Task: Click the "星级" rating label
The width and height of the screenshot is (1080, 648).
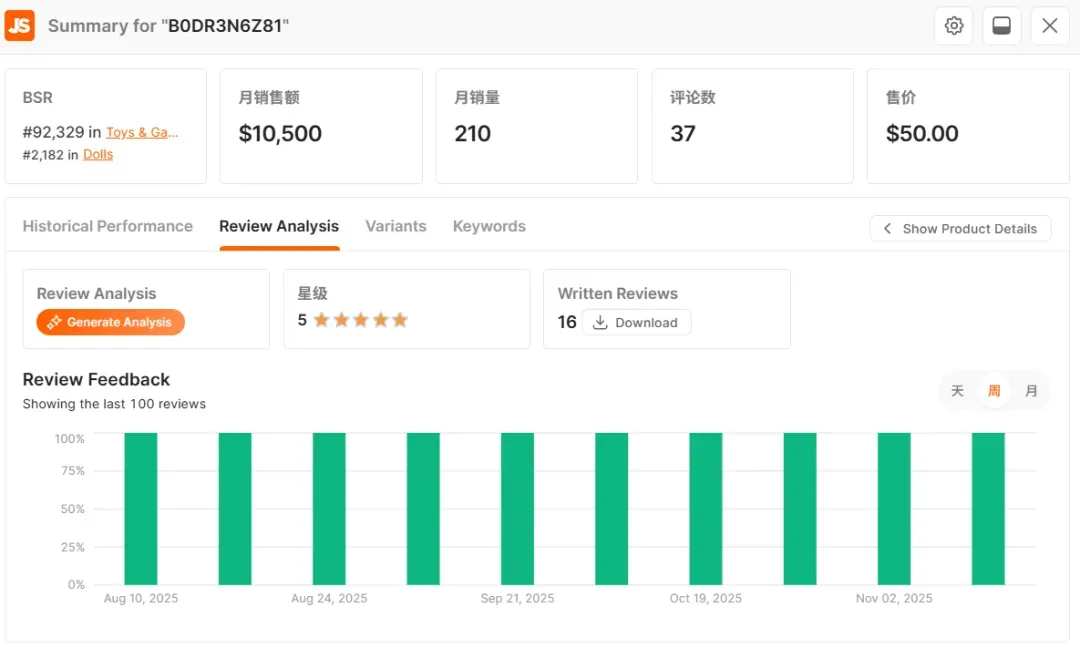Action: click(x=312, y=293)
